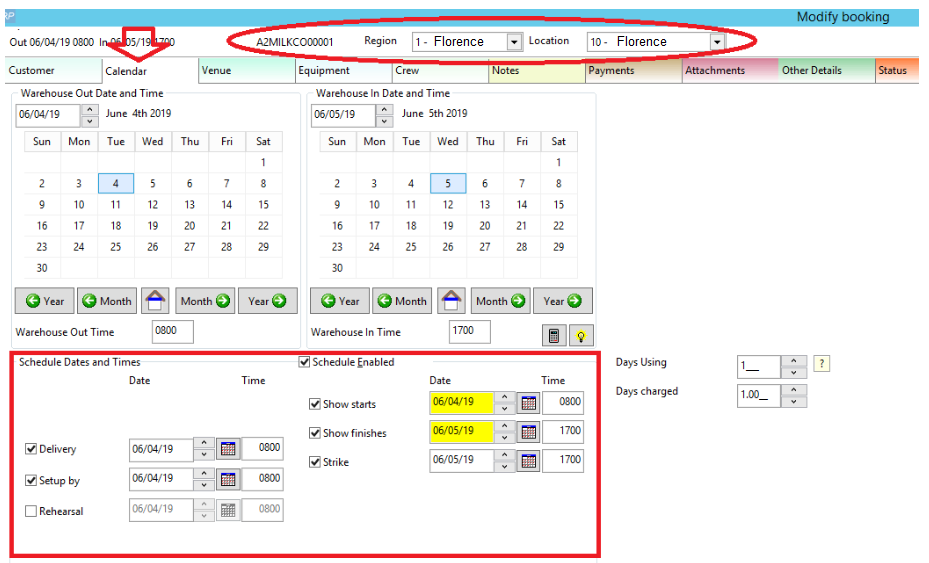Click the home icon under Warehouse In calendar
Viewport: 929px width, 563px height.
(451, 300)
